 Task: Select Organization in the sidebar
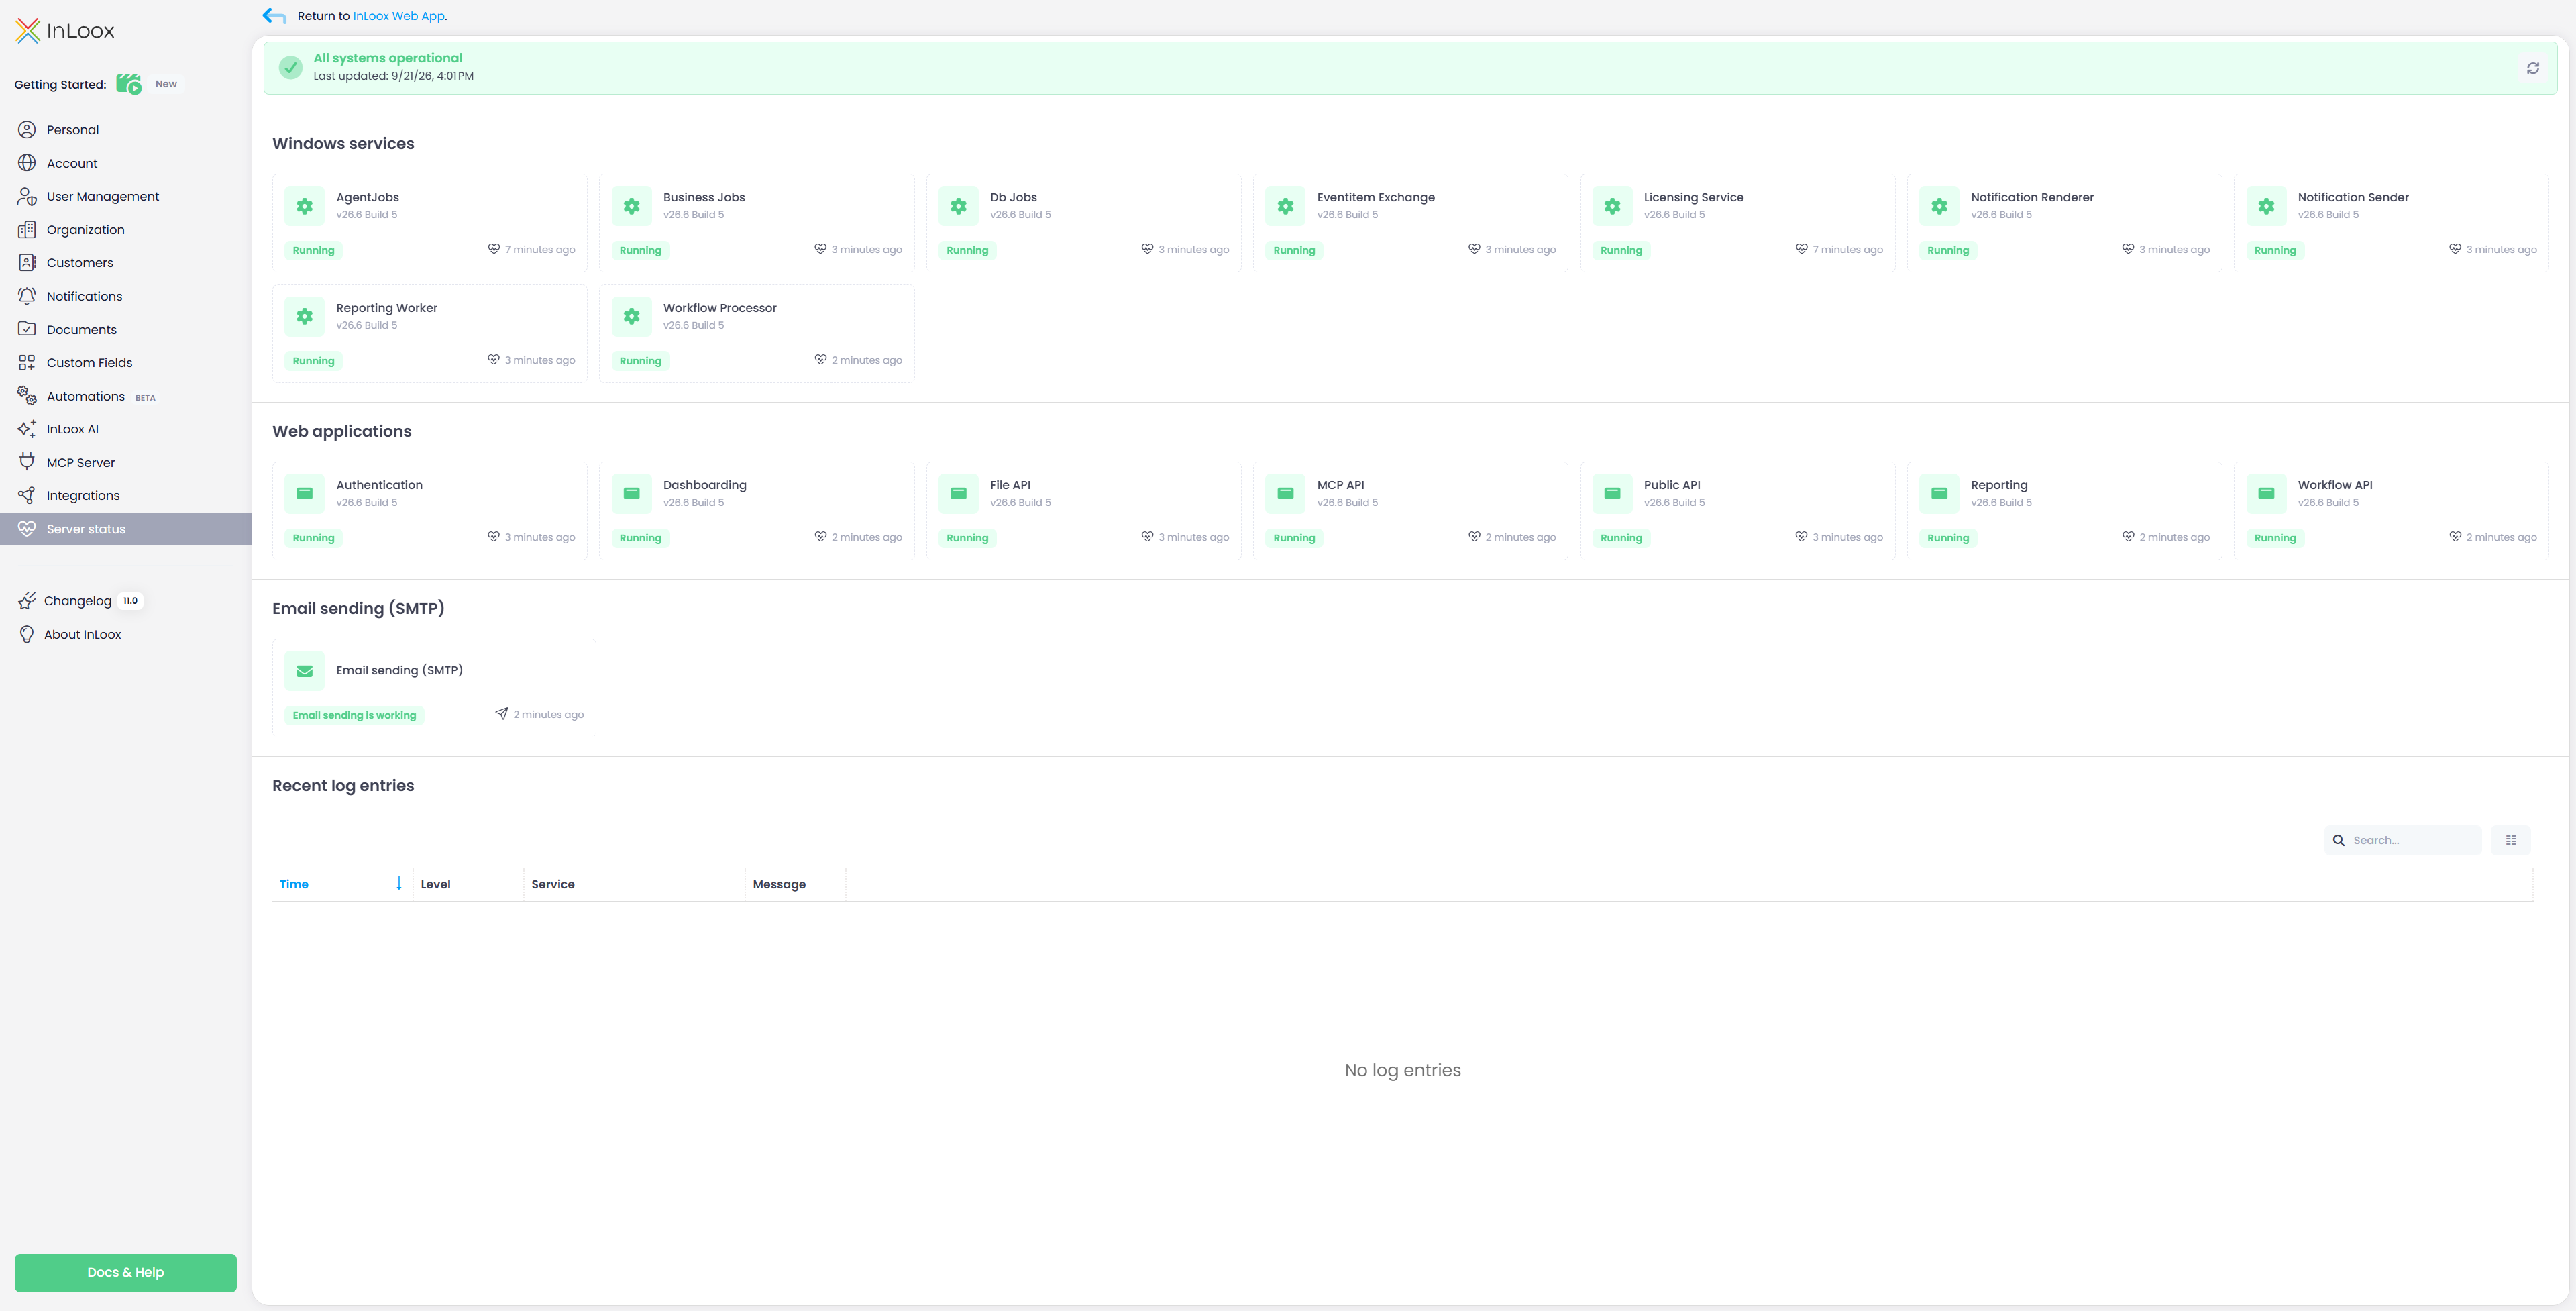point(126,230)
